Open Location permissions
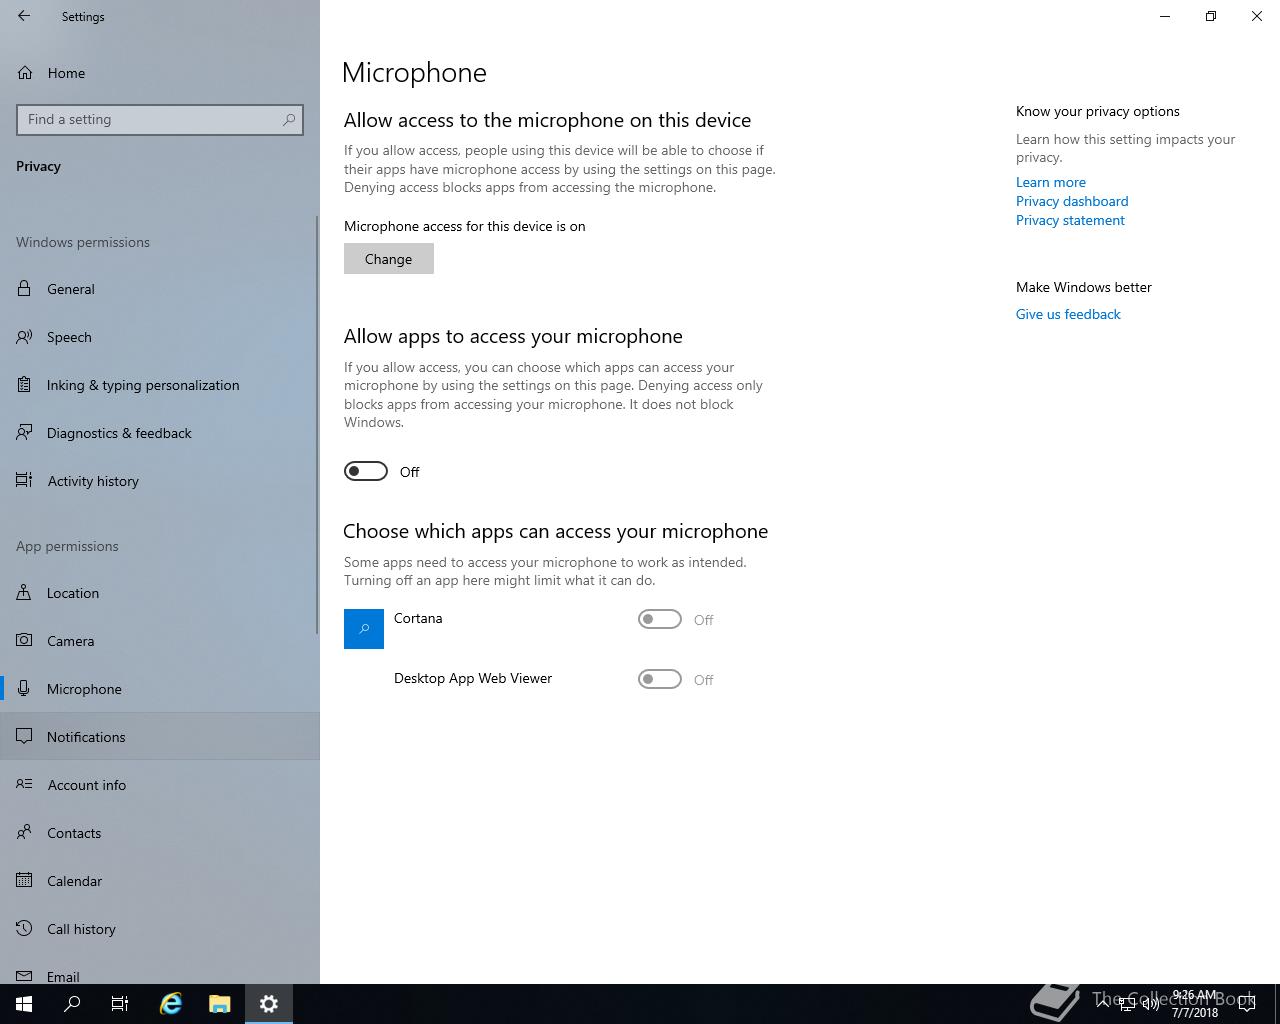 (x=160, y=593)
